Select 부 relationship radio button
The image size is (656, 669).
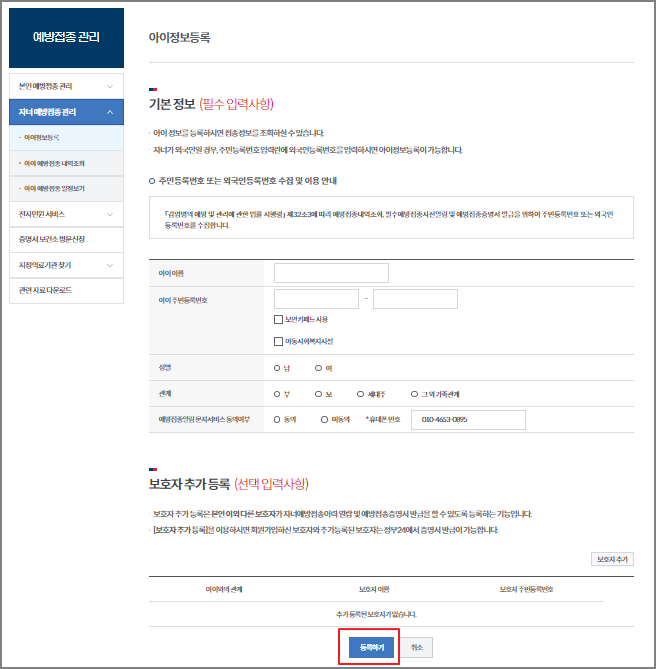(x=277, y=394)
